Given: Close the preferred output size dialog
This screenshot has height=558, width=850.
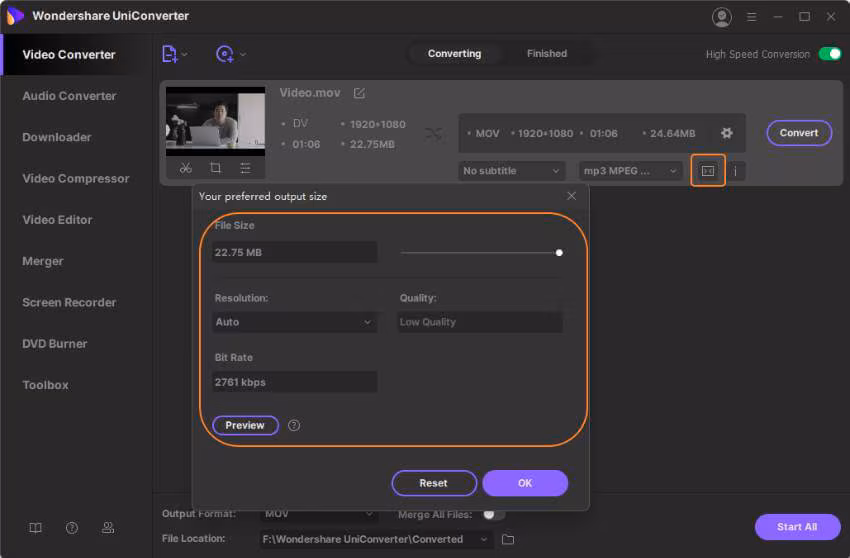Looking at the screenshot, I should (571, 196).
